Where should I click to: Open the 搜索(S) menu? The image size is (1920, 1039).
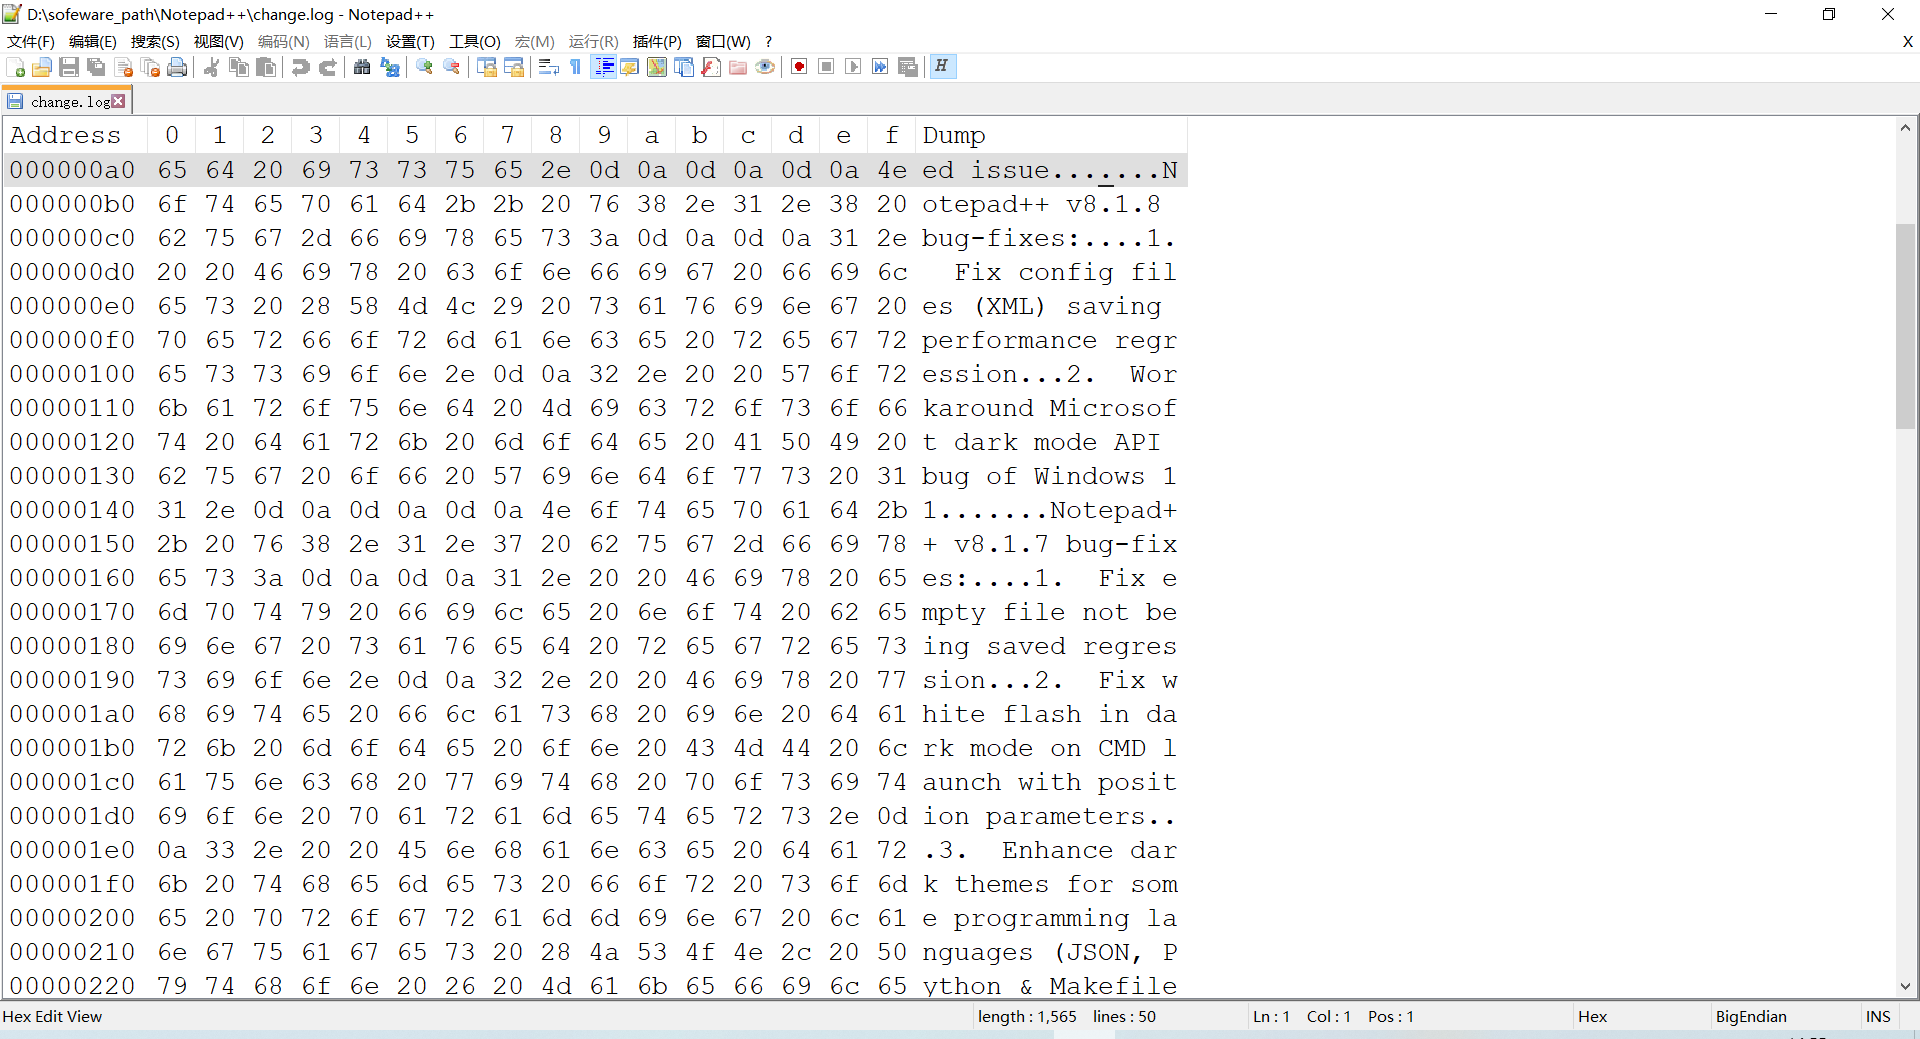pyautogui.click(x=155, y=42)
